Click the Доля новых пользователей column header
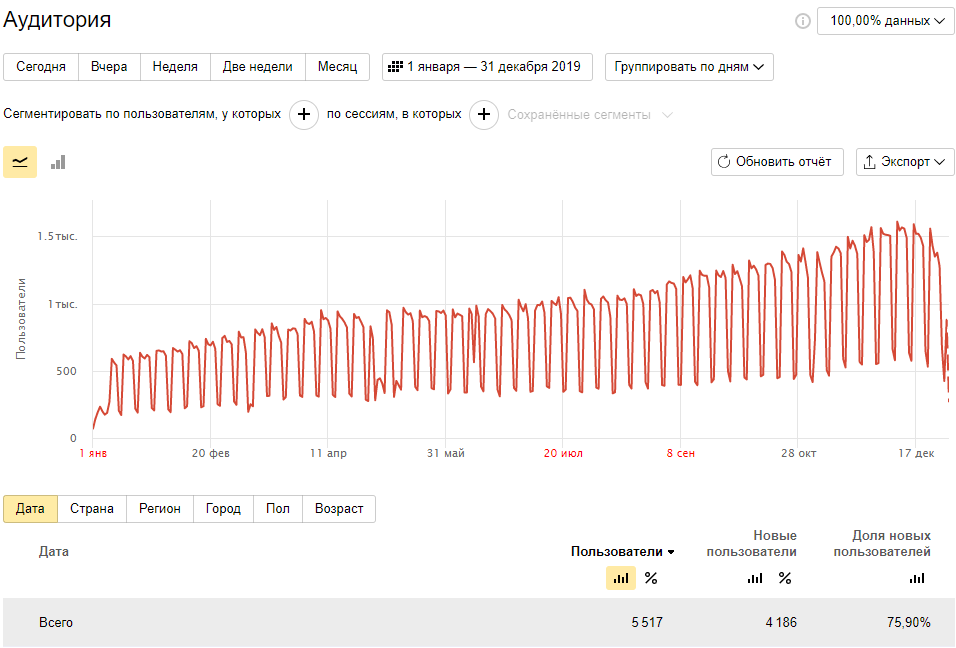This screenshot has height=648, width=956. pos(882,544)
